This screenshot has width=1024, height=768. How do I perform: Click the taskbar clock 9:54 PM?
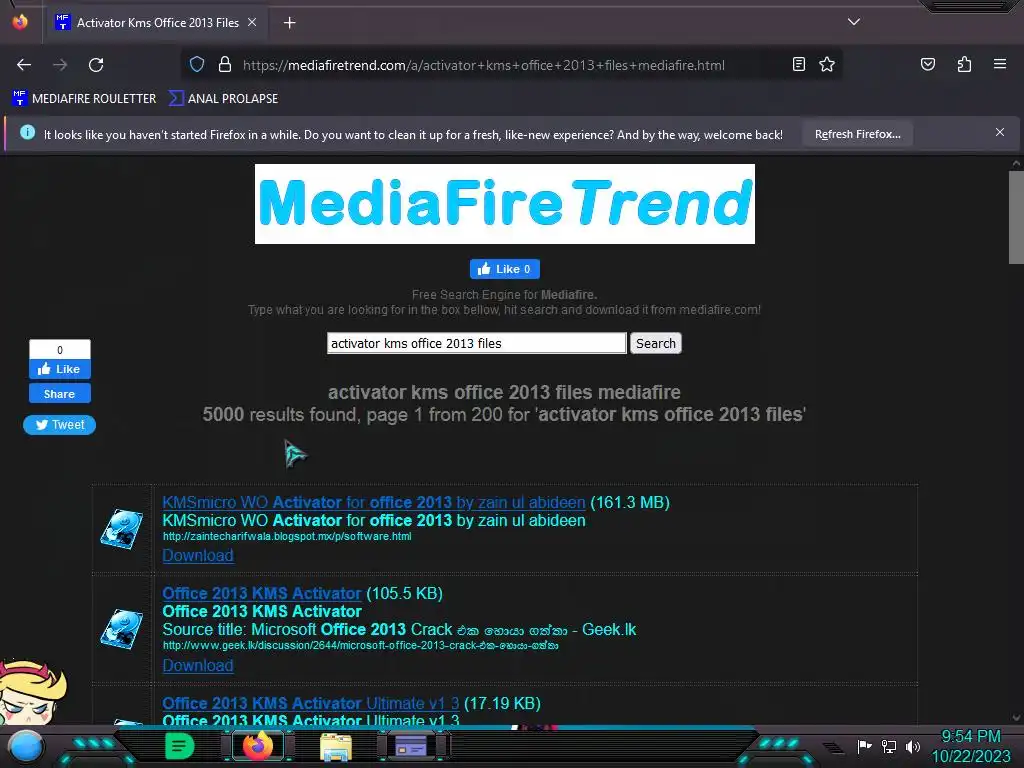970,737
